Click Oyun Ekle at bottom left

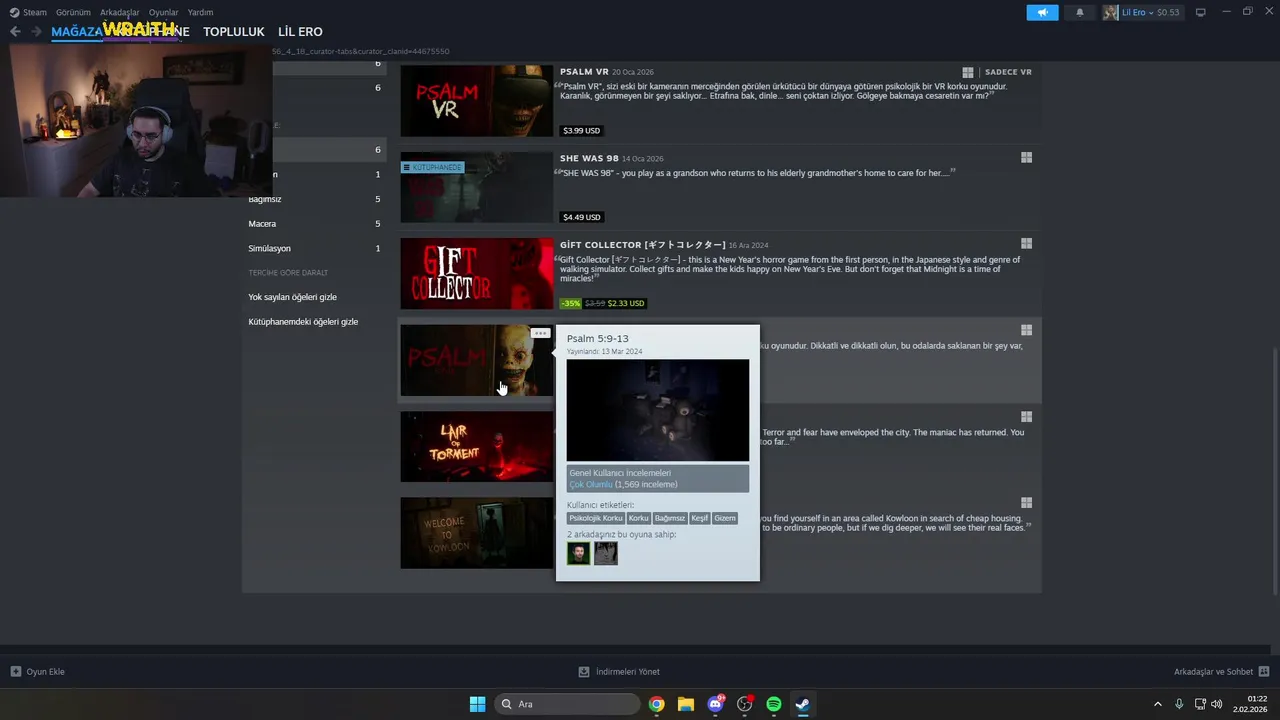point(38,672)
